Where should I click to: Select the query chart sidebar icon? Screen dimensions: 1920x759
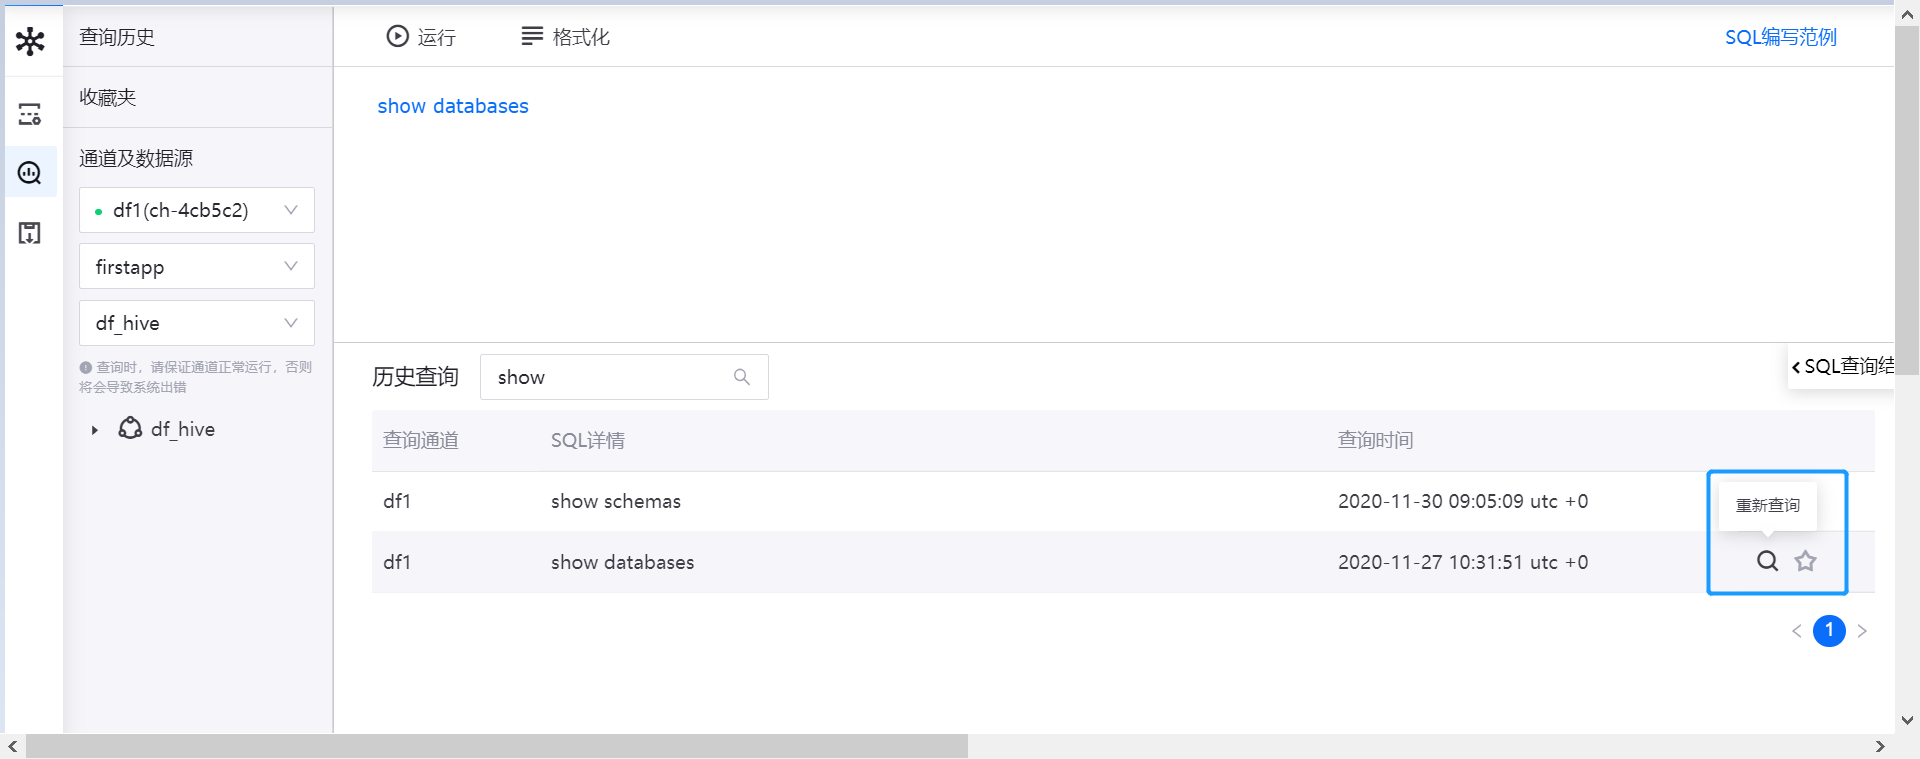click(x=30, y=173)
